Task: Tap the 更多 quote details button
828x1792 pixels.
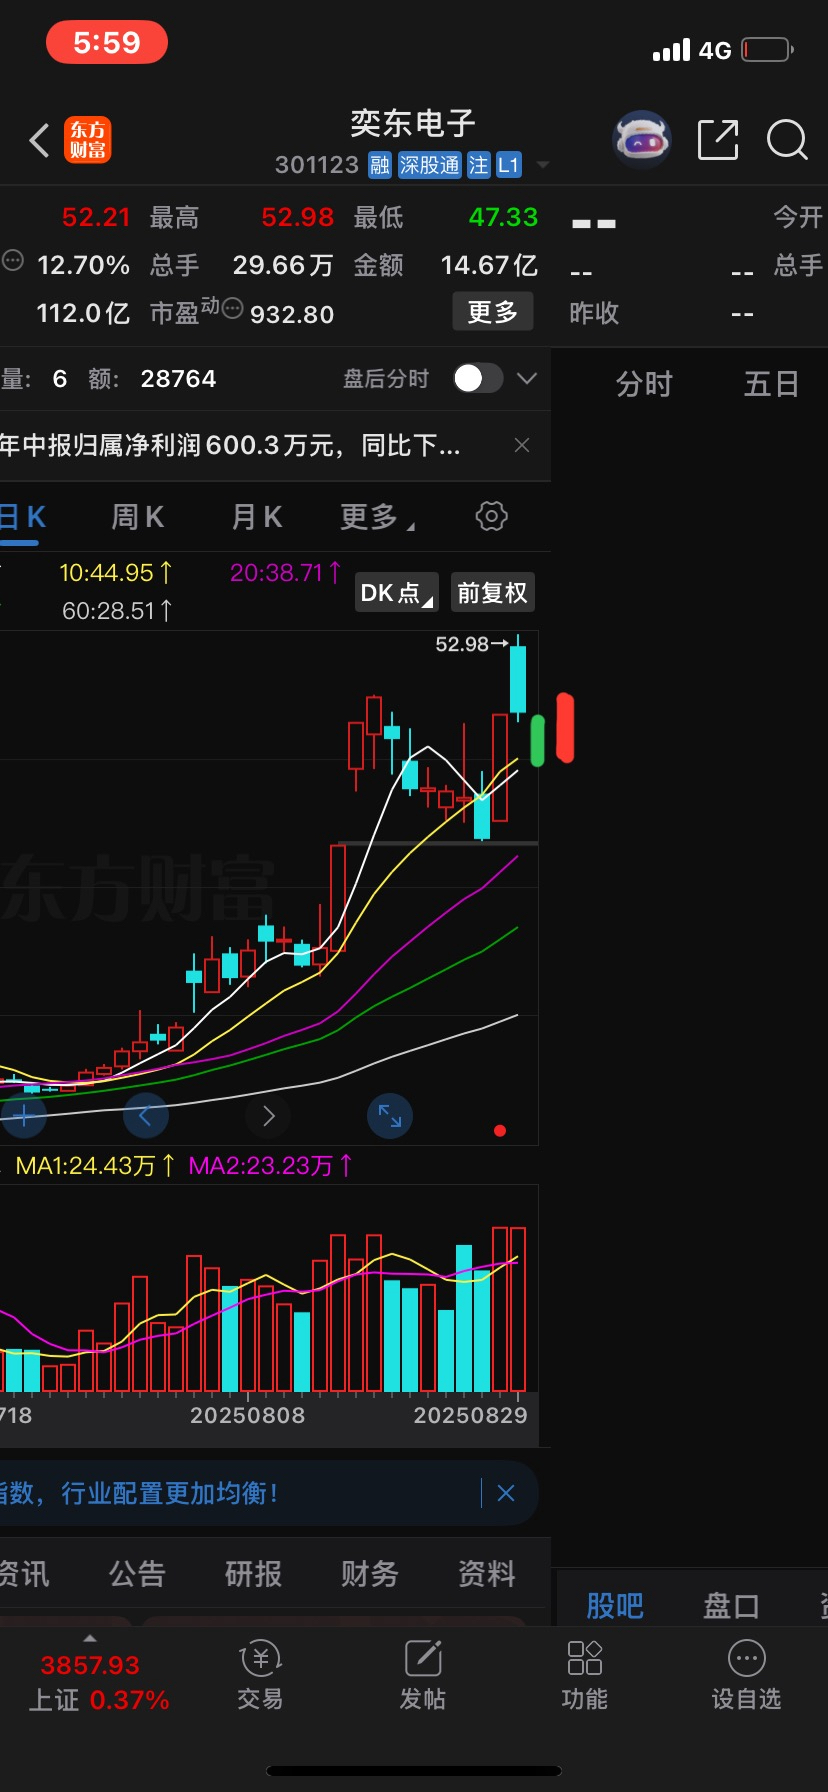Action: click(493, 312)
